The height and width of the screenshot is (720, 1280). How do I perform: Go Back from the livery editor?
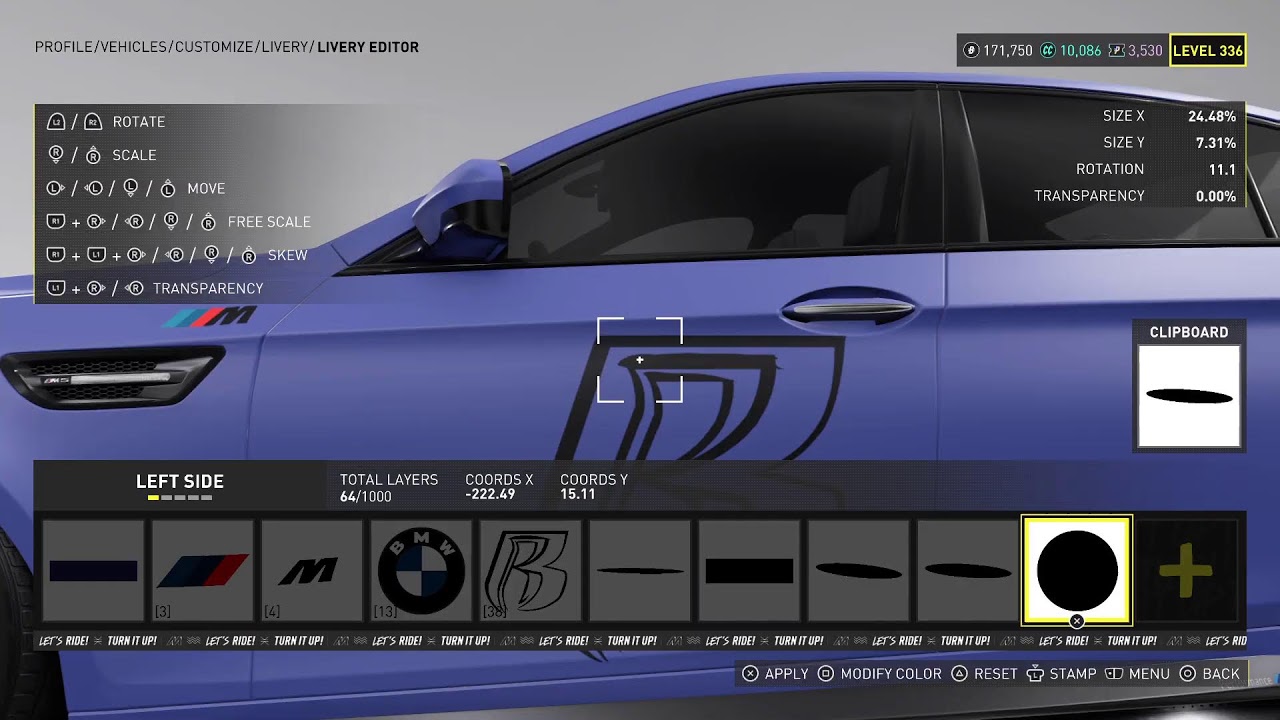tap(1221, 674)
